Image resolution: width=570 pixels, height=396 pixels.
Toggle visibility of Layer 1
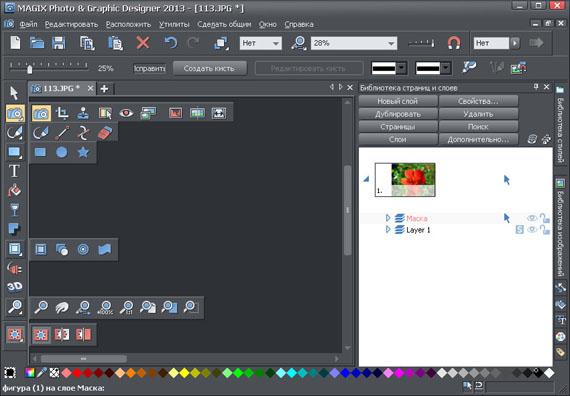(x=532, y=230)
